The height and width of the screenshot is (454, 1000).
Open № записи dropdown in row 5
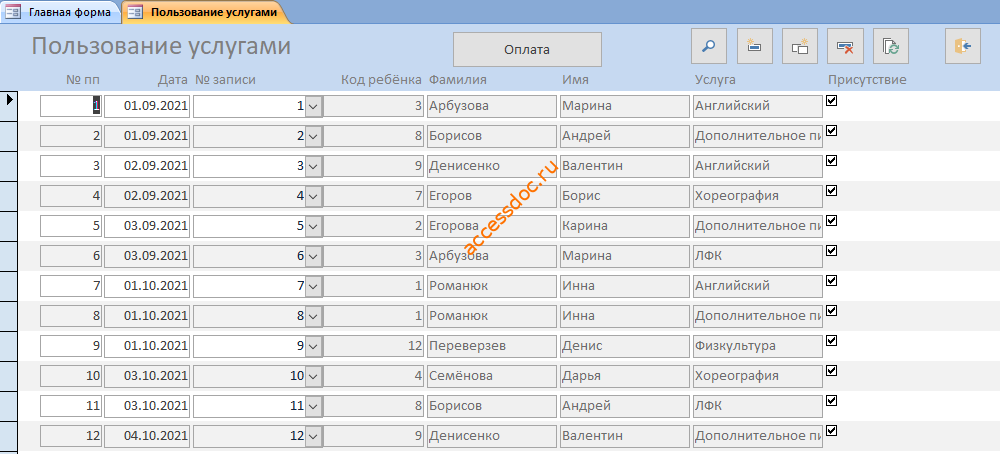pyautogui.click(x=313, y=226)
